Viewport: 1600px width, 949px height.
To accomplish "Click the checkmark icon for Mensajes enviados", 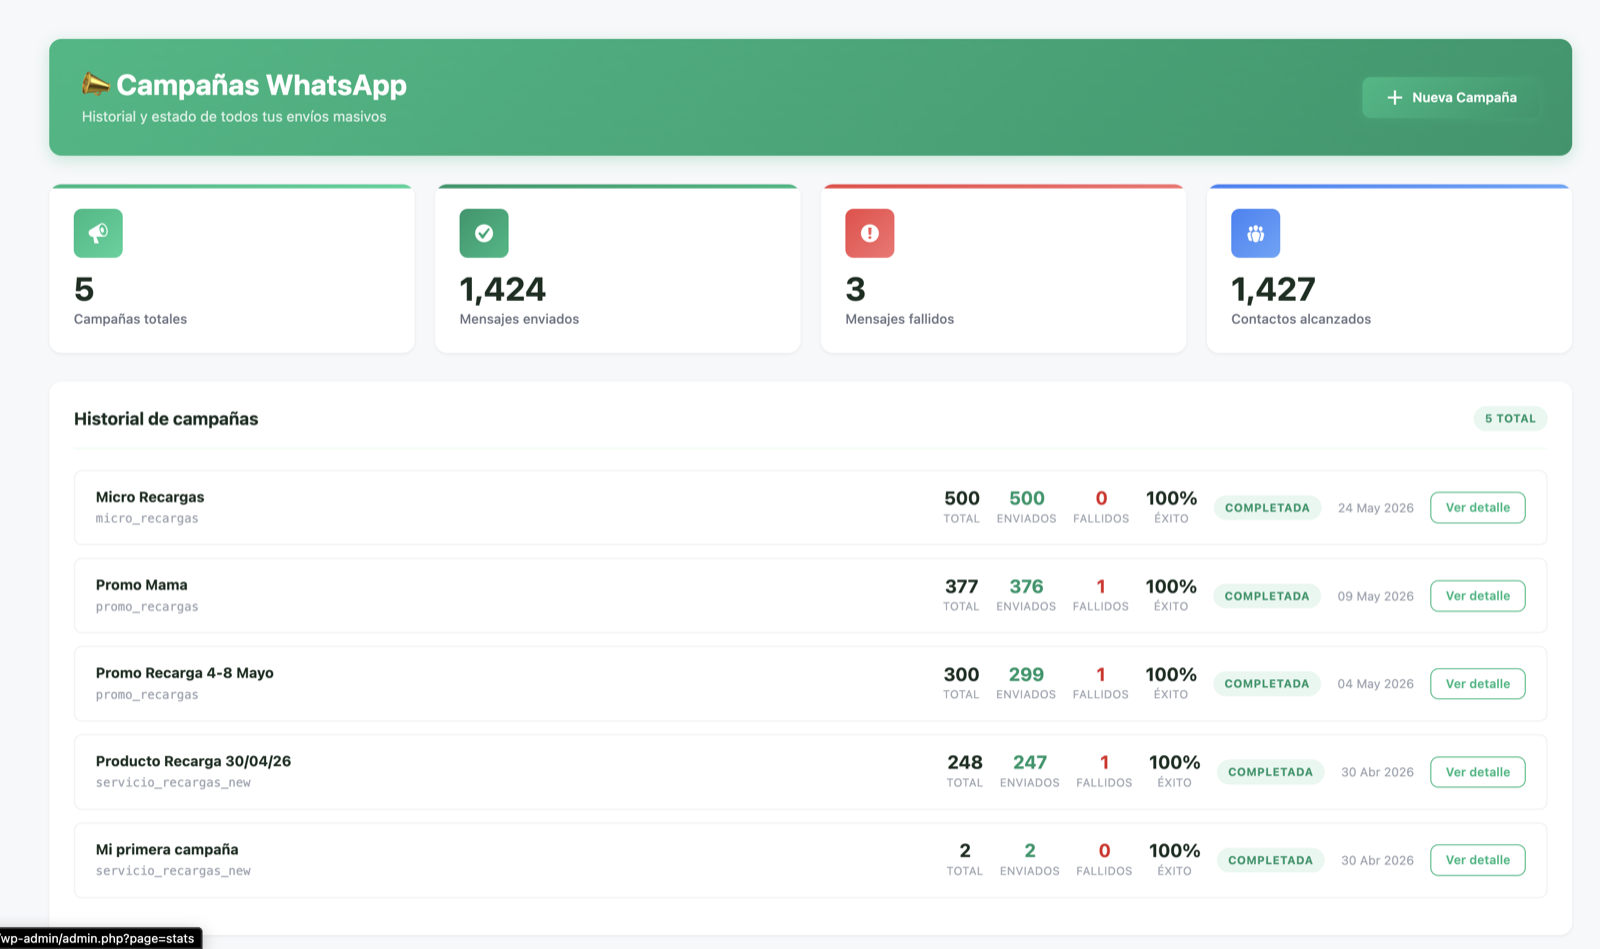I will [484, 233].
